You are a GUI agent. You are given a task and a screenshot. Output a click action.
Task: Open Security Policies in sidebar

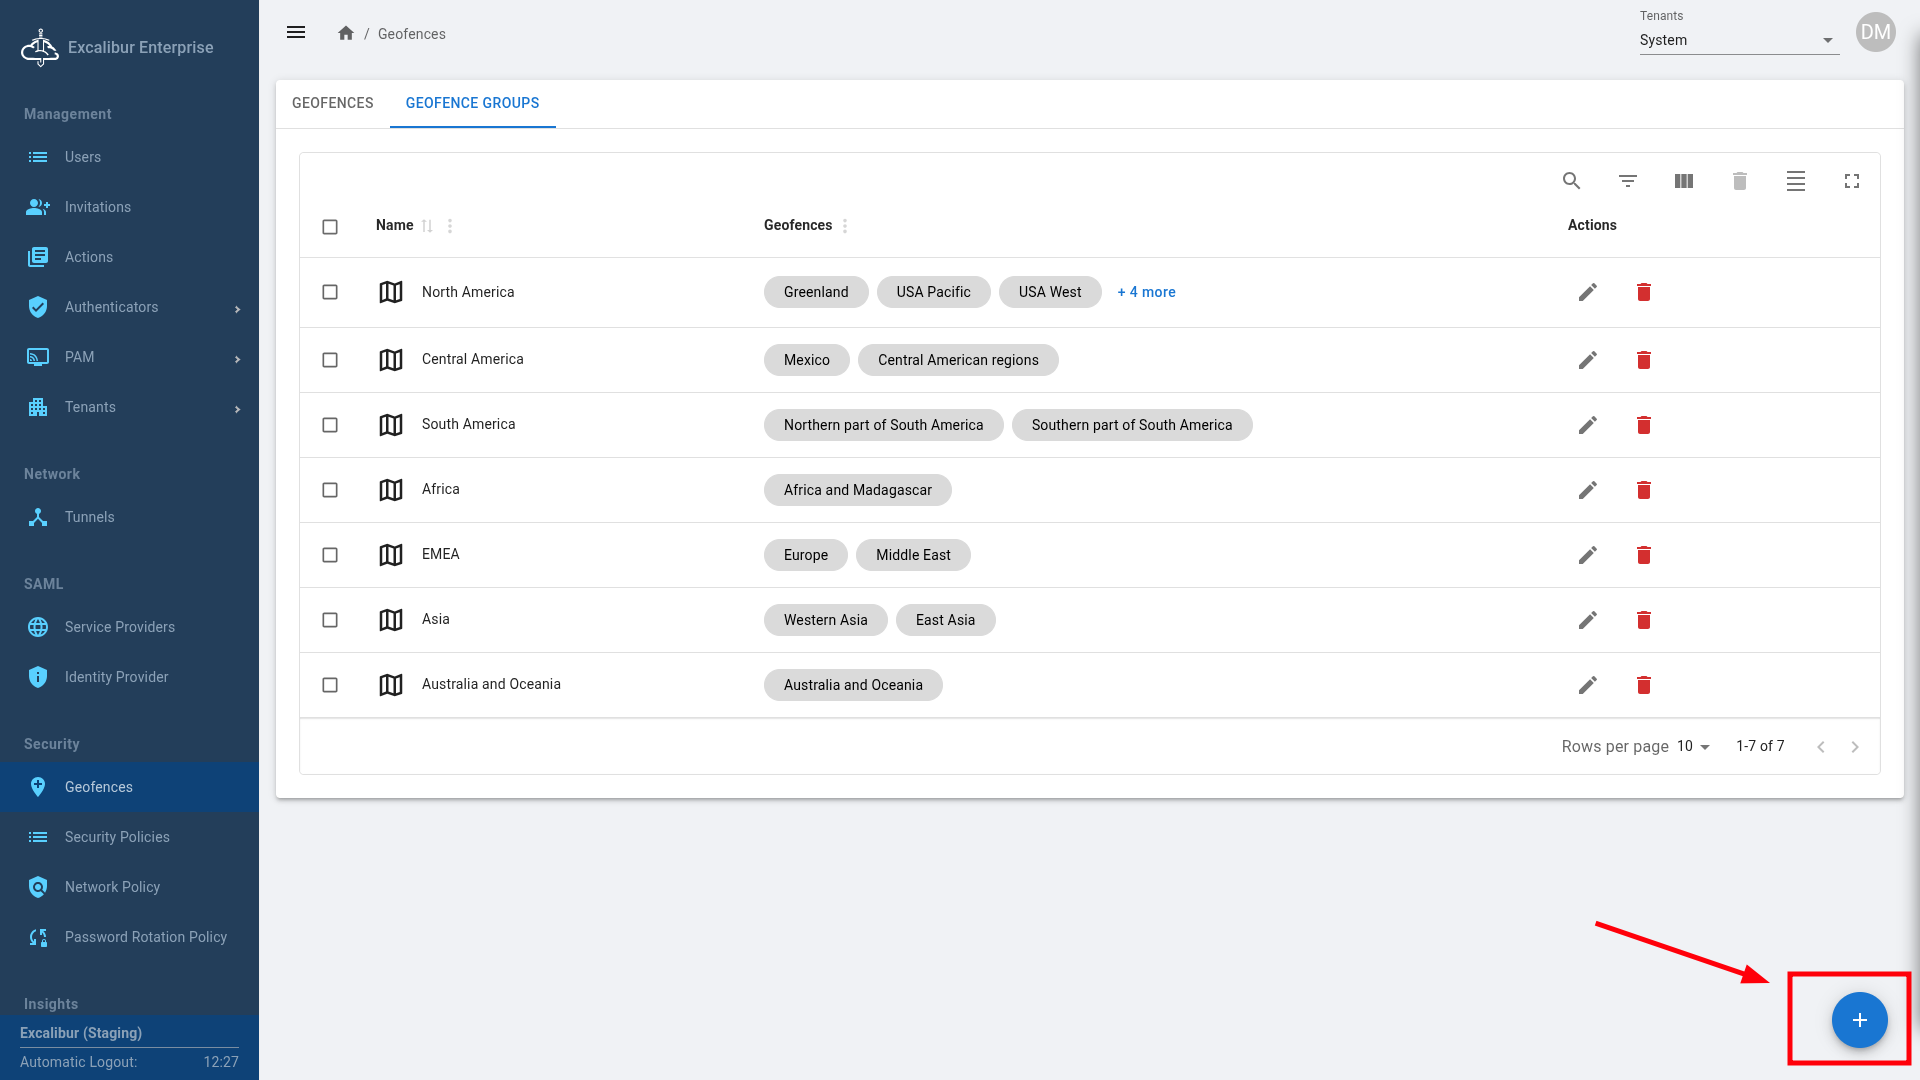(x=117, y=837)
